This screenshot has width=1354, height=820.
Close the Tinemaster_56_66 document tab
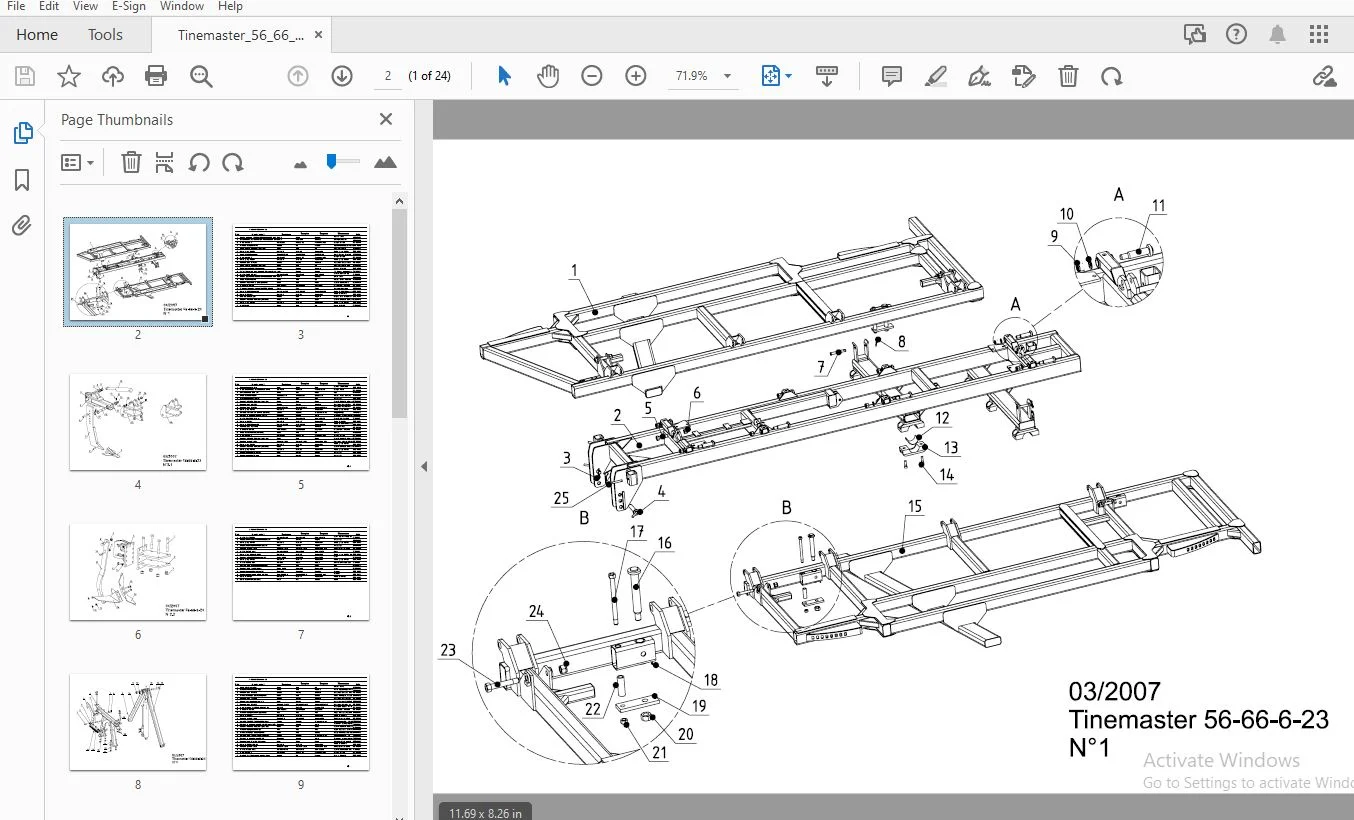click(x=319, y=35)
